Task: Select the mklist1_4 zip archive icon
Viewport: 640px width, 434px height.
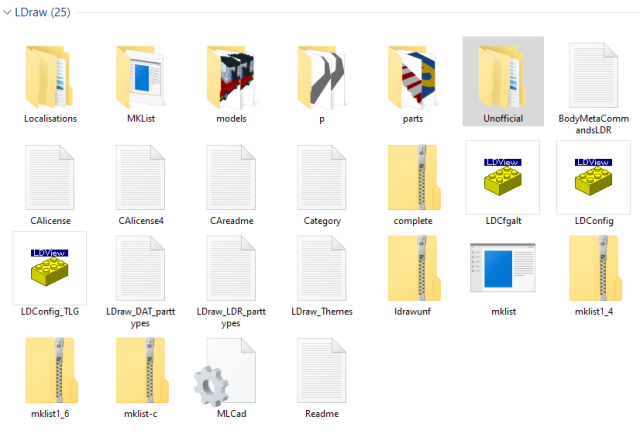Action: [x=595, y=268]
